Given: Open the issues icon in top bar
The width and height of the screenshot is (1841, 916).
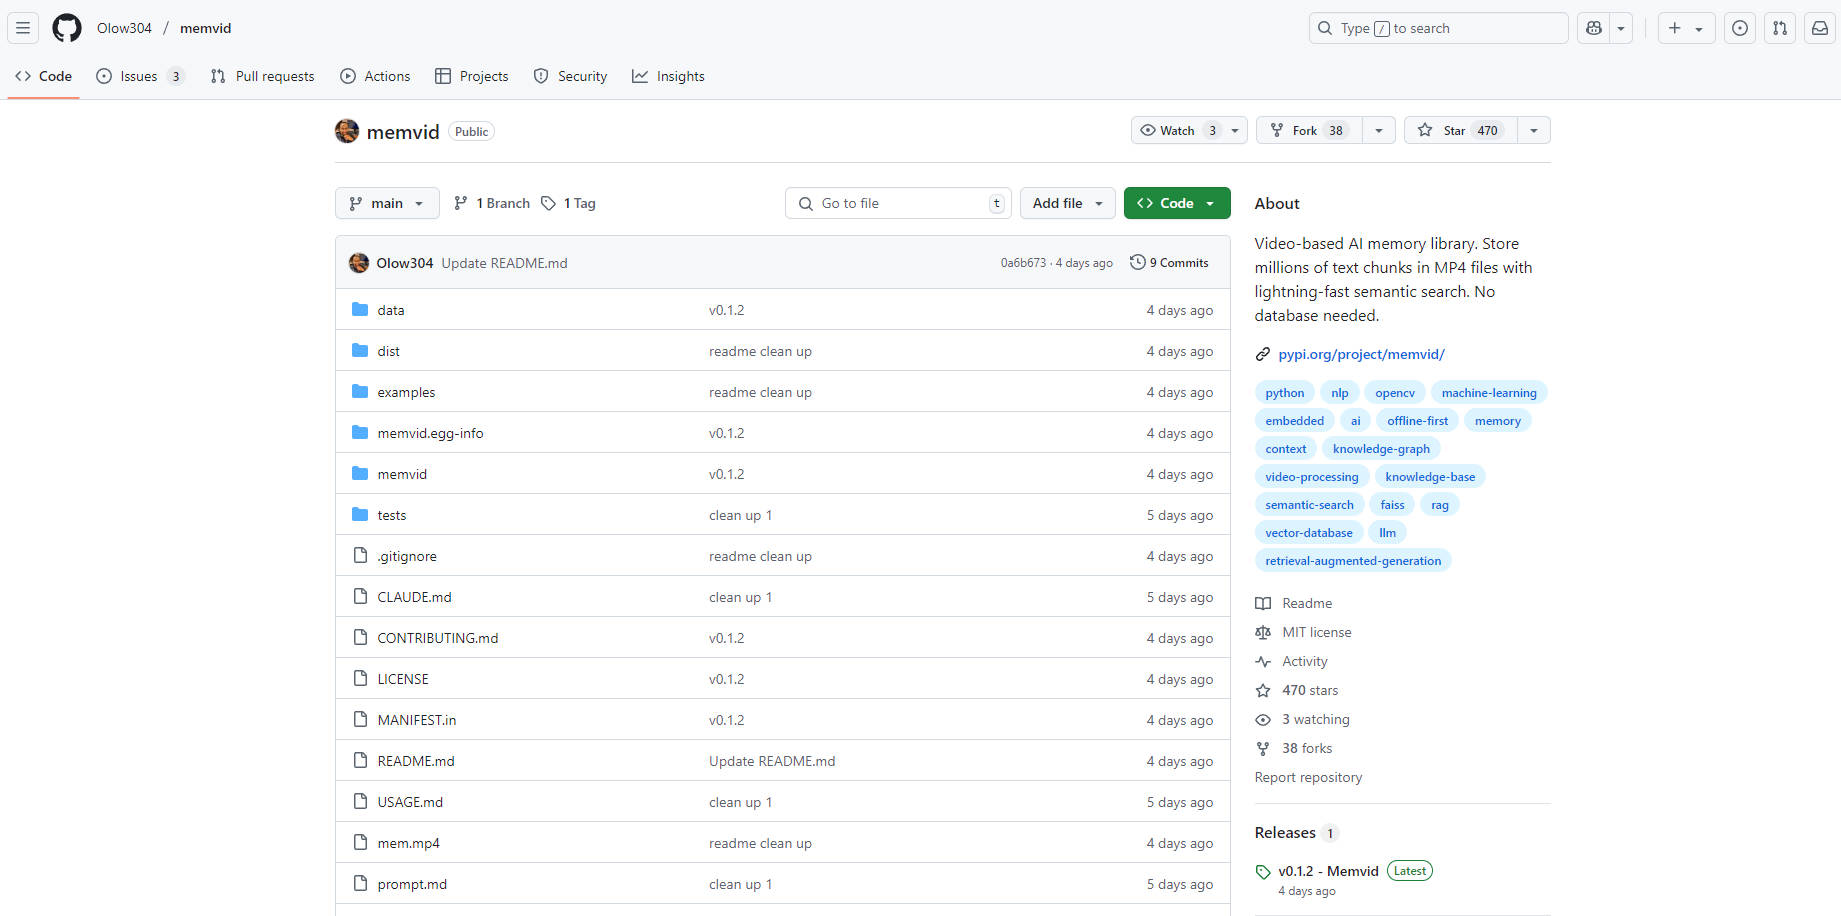Looking at the screenshot, I should pos(1740,28).
